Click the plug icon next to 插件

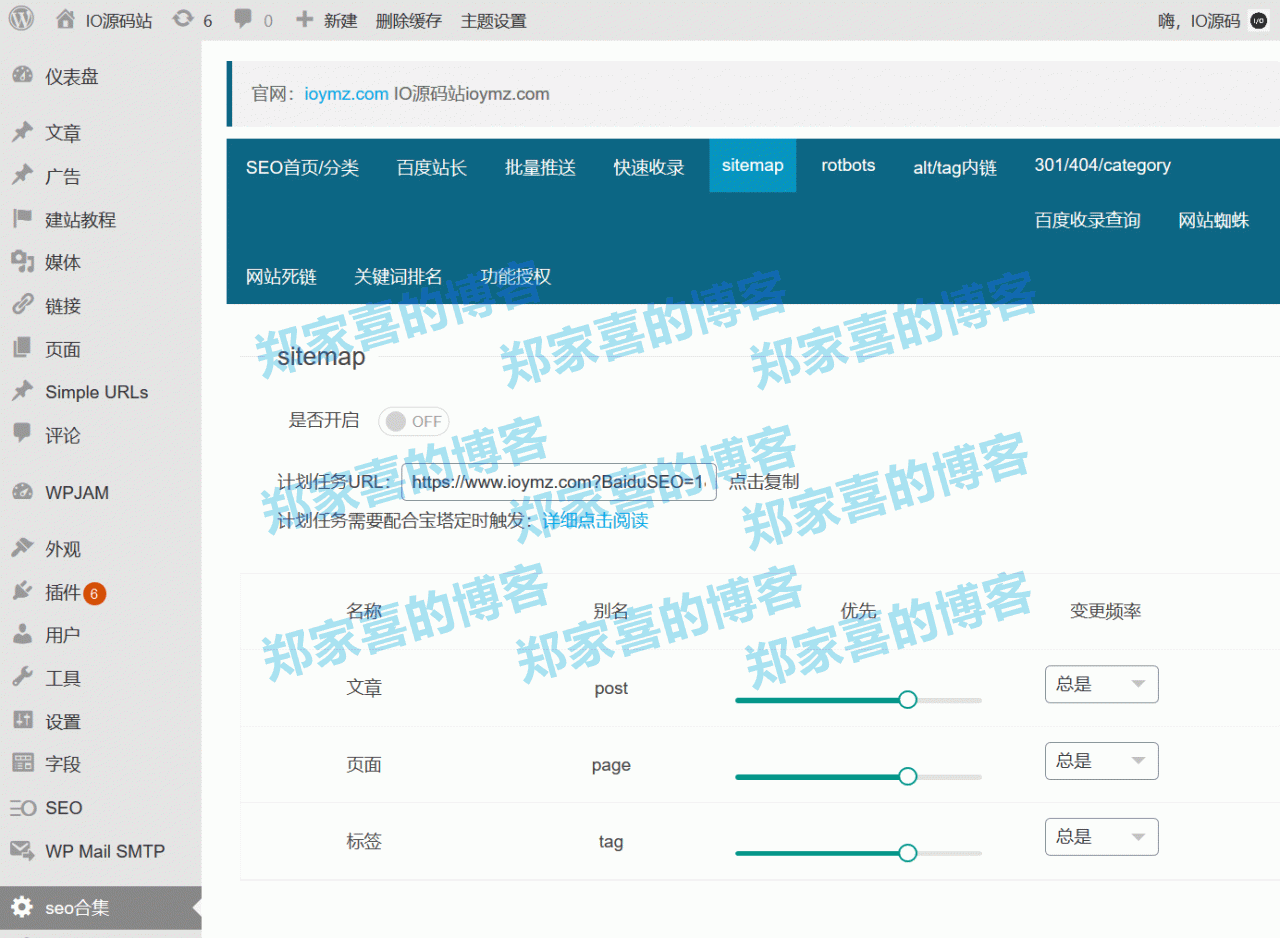coord(22,592)
